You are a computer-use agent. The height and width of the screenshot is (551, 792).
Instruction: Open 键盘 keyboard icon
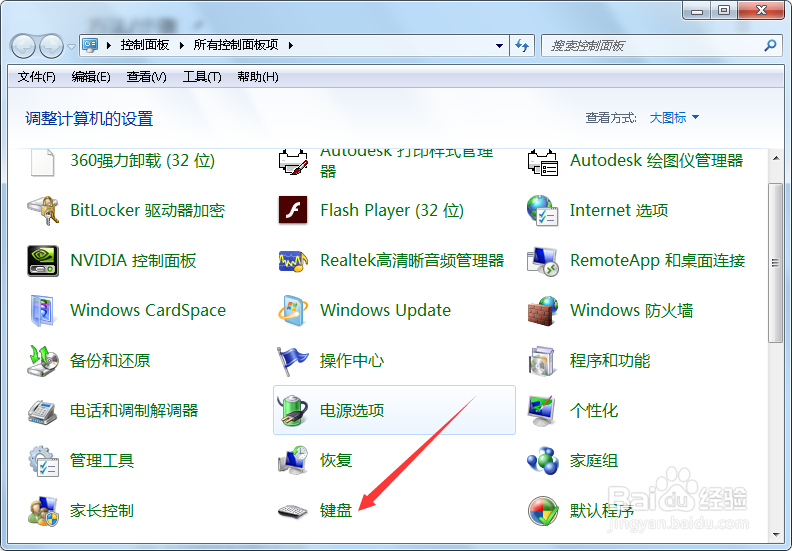(x=293, y=512)
